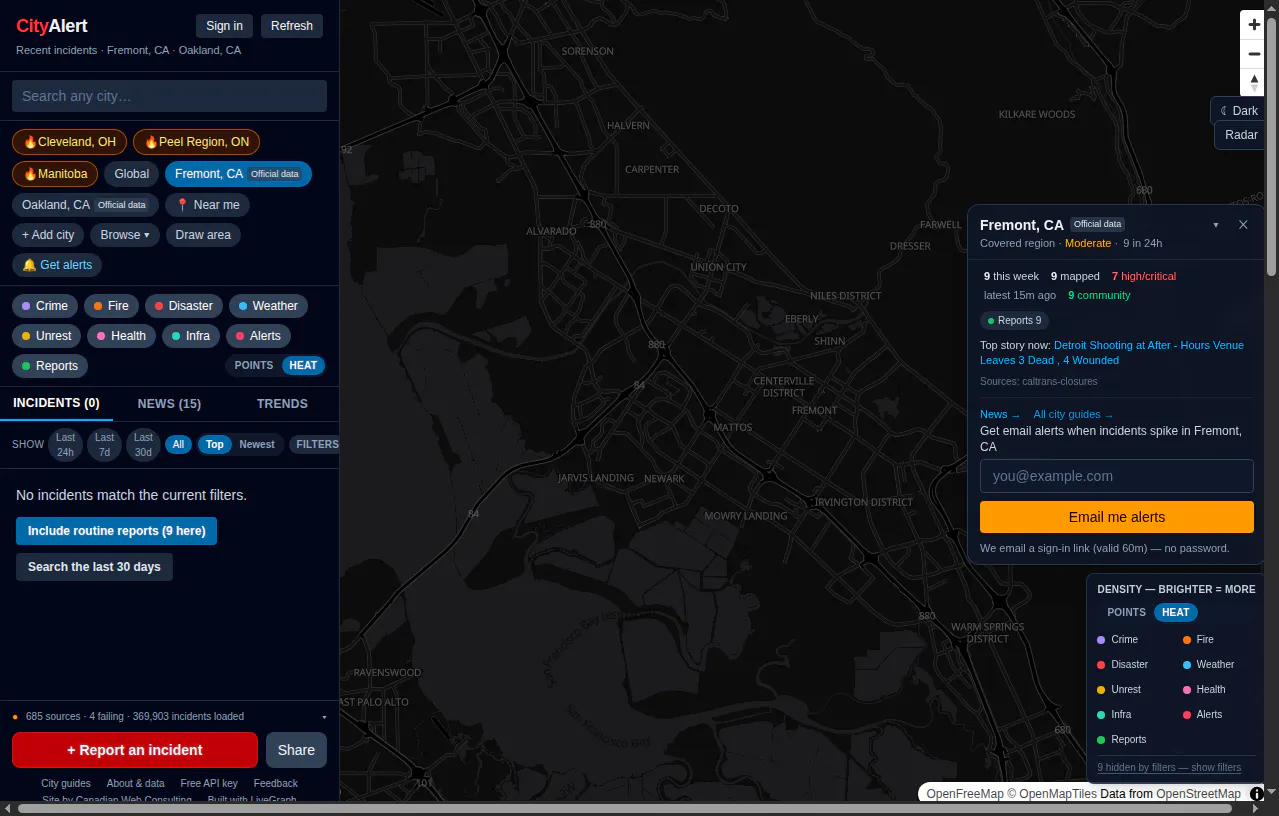Image resolution: width=1279 pixels, height=816 pixels.
Task: Open the Free API key footer link
Action: click(209, 784)
